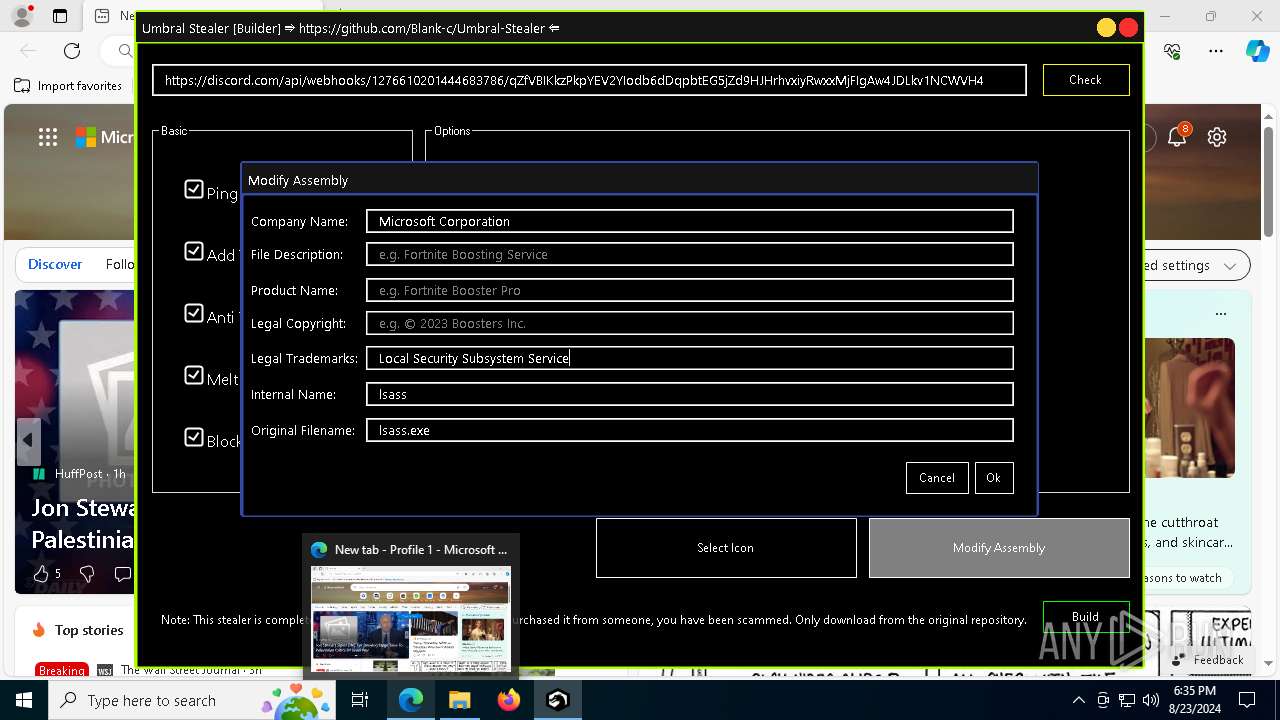Open the notification center icon
This screenshot has width=1280, height=720.
[1247, 700]
